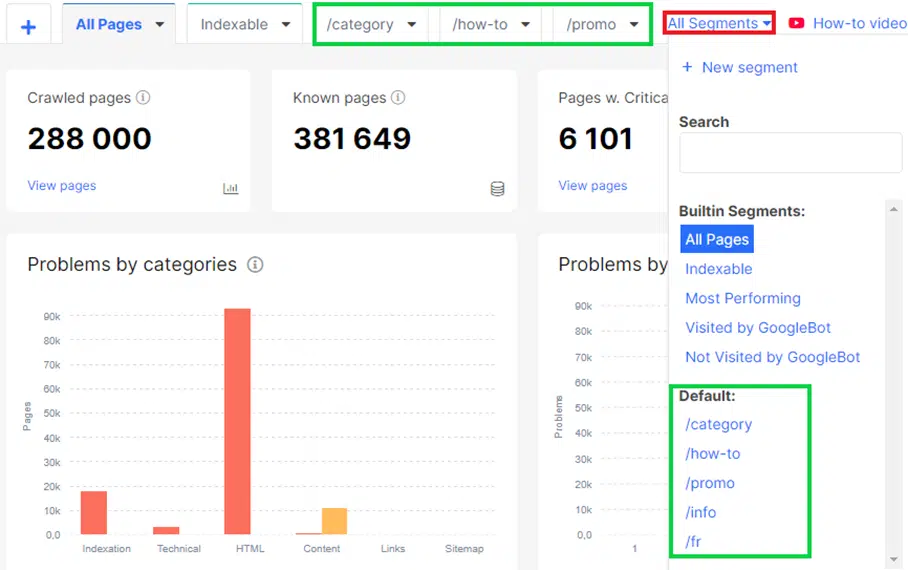Expand the All Segments dropdown
This screenshot has height=570, width=908.
click(719, 23)
